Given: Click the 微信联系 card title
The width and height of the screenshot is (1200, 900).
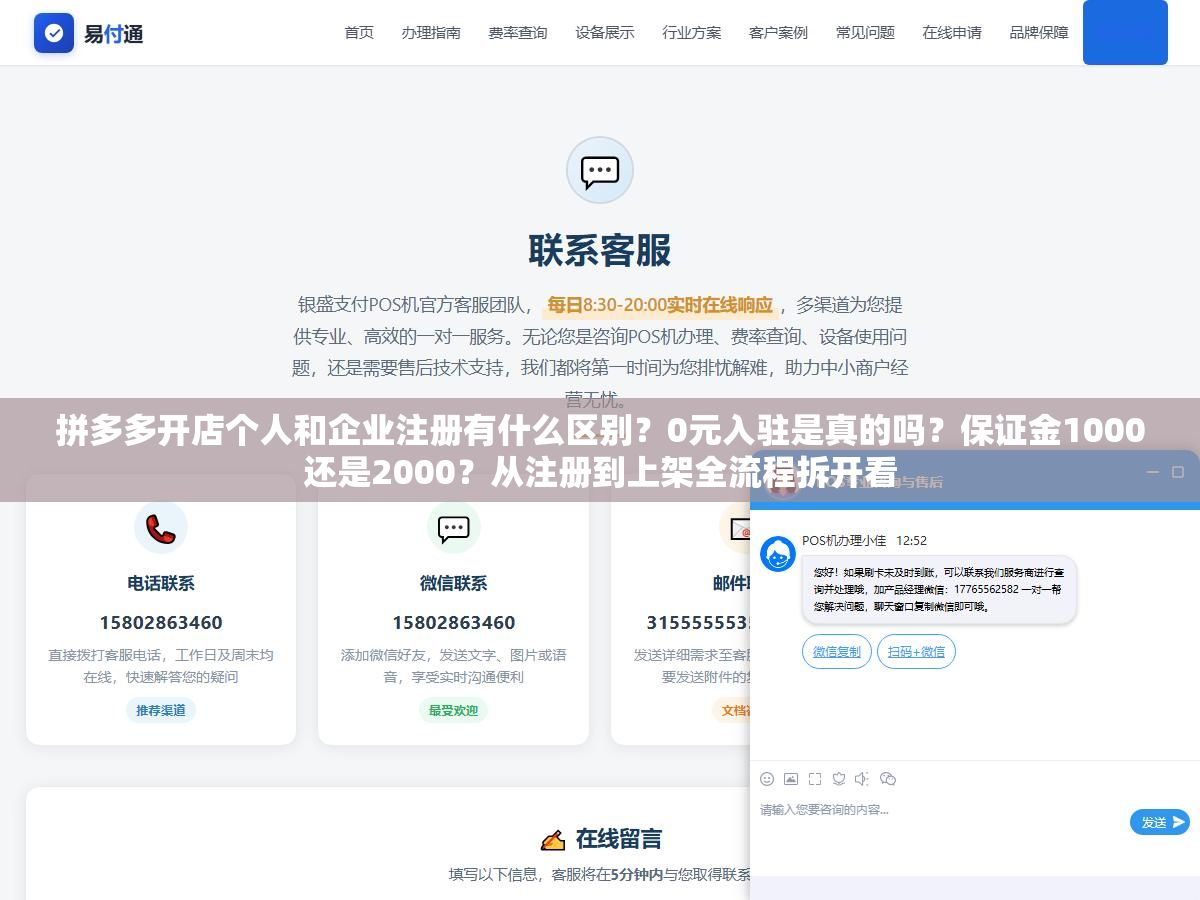Looking at the screenshot, I should coord(454,583).
